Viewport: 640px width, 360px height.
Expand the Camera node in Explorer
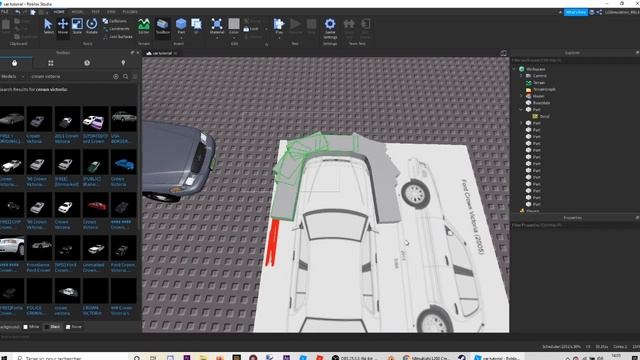coord(521,76)
